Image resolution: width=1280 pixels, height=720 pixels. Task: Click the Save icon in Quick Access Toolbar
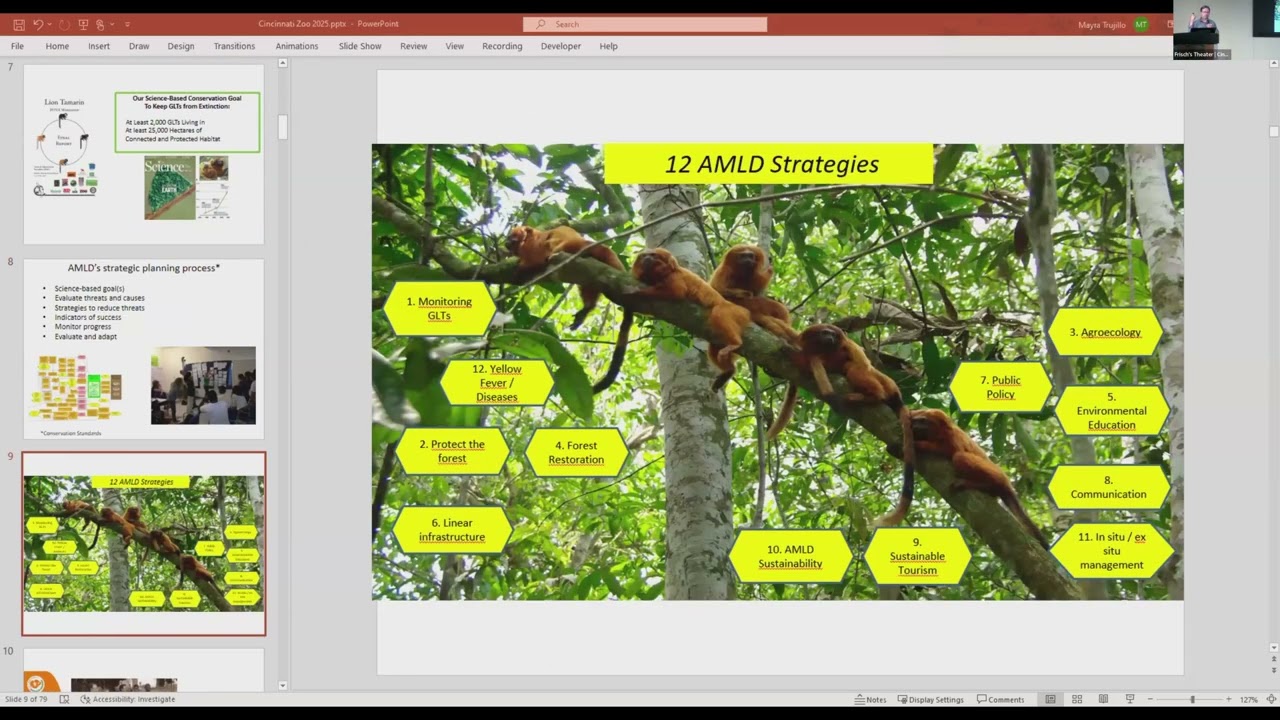[x=19, y=24]
